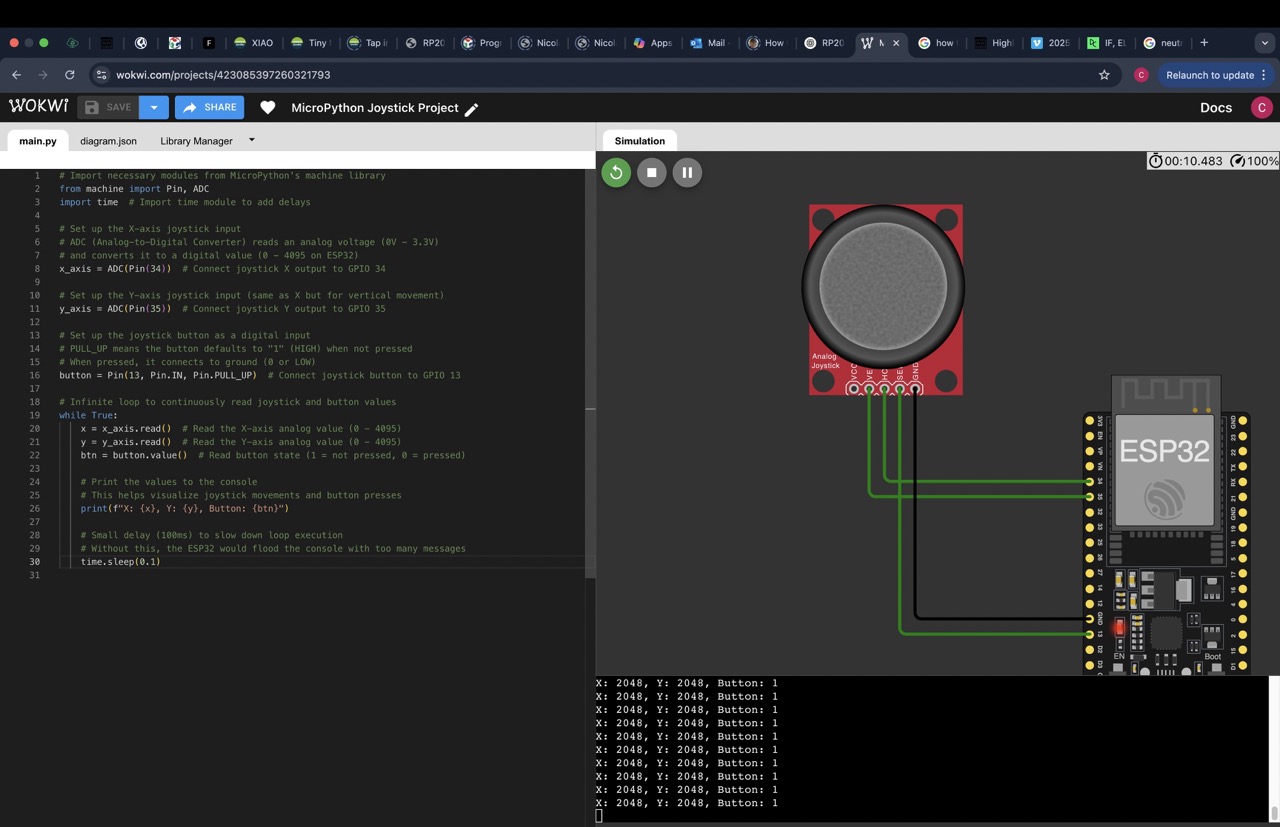Switch to the Mail browser tab

(x=708, y=43)
